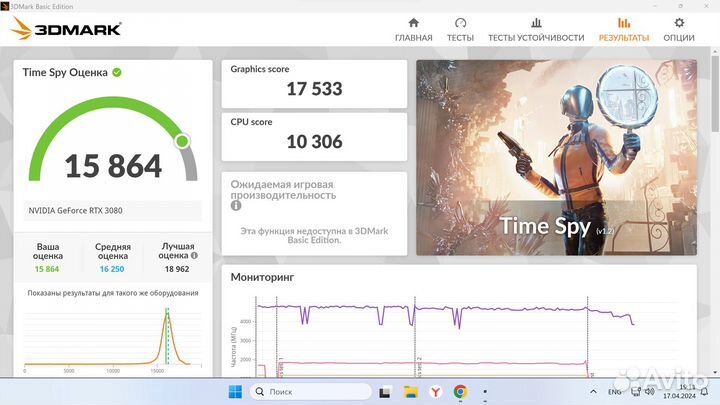Click the 3DMark logo

[x=66, y=28]
